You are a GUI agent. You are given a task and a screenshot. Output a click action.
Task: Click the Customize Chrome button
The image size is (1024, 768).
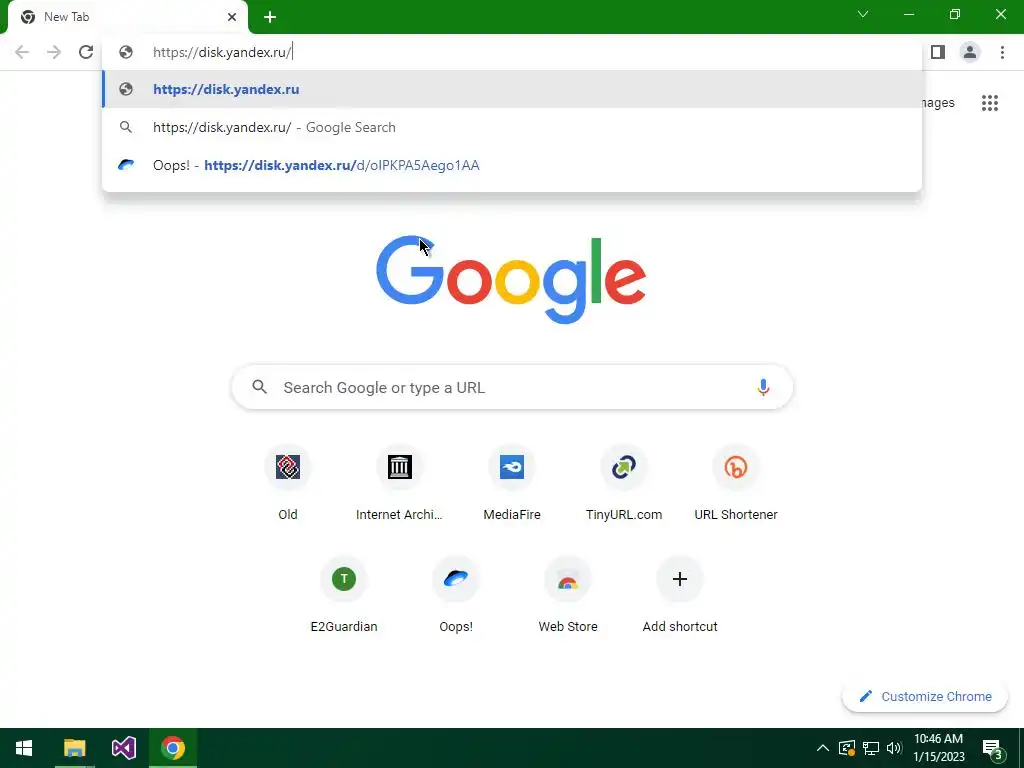point(925,696)
